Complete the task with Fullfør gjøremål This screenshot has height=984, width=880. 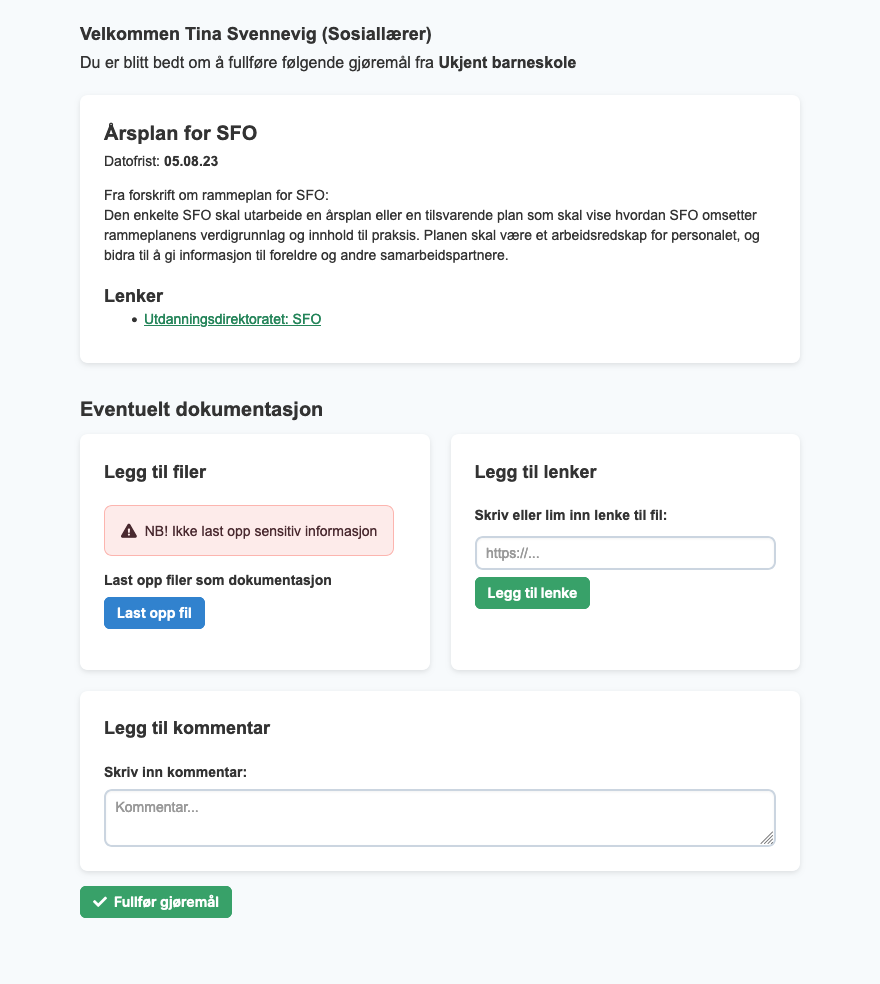click(x=156, y=902)
